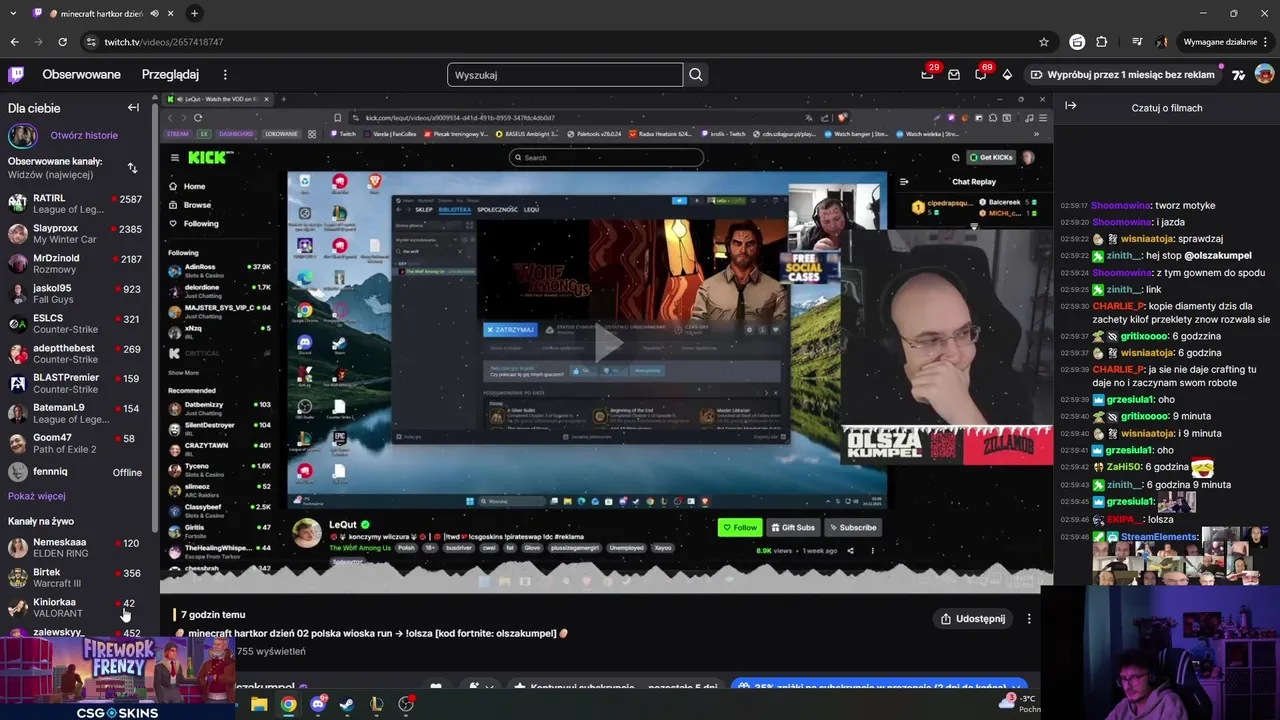1280x720 pixels.
Task: Switch to the Obserwowane tab
Action: click(81, 74)
